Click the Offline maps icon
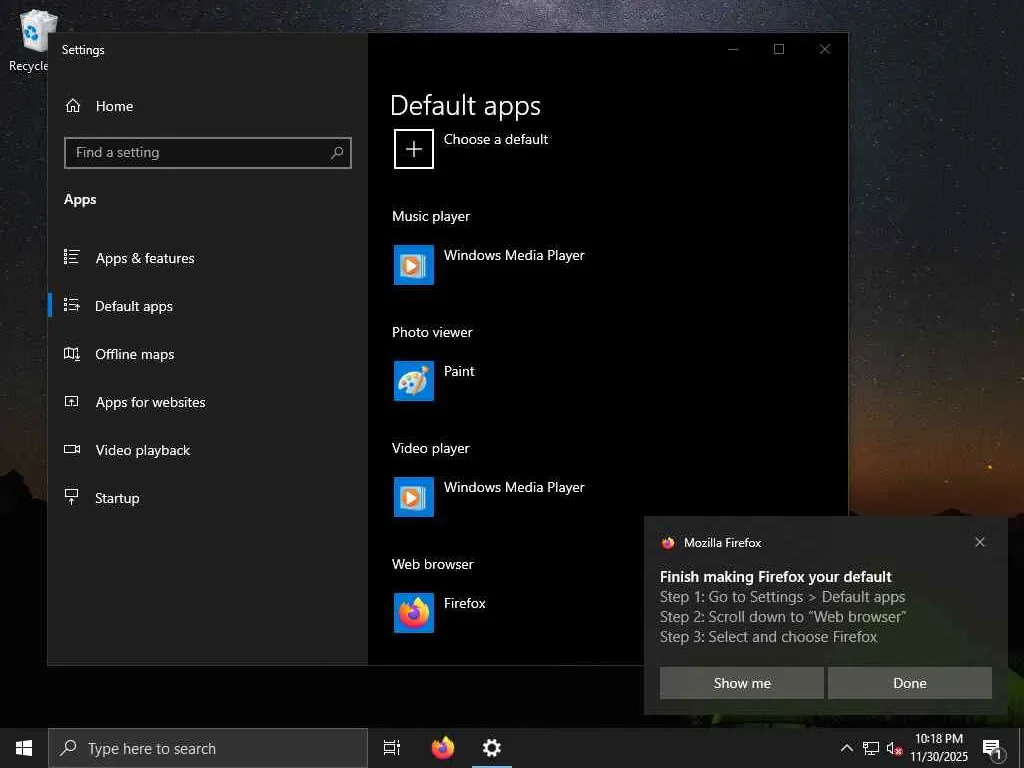1024x768 pixels. point(72,353)
